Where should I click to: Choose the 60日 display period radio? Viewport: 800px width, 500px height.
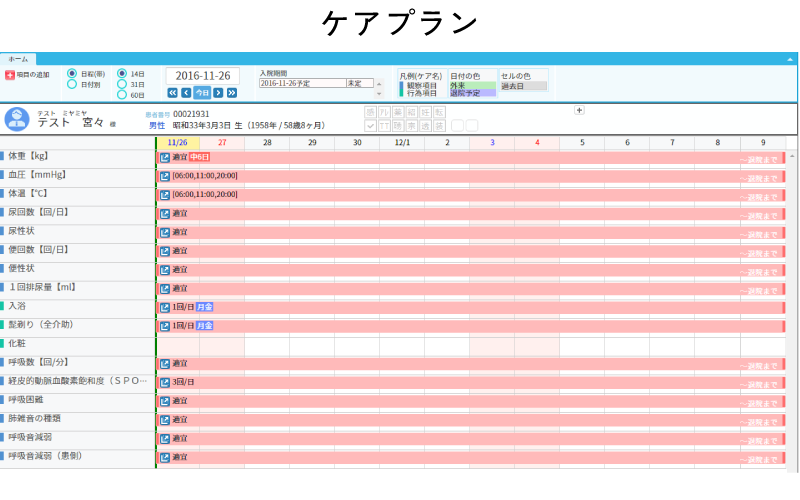[122, 95]
